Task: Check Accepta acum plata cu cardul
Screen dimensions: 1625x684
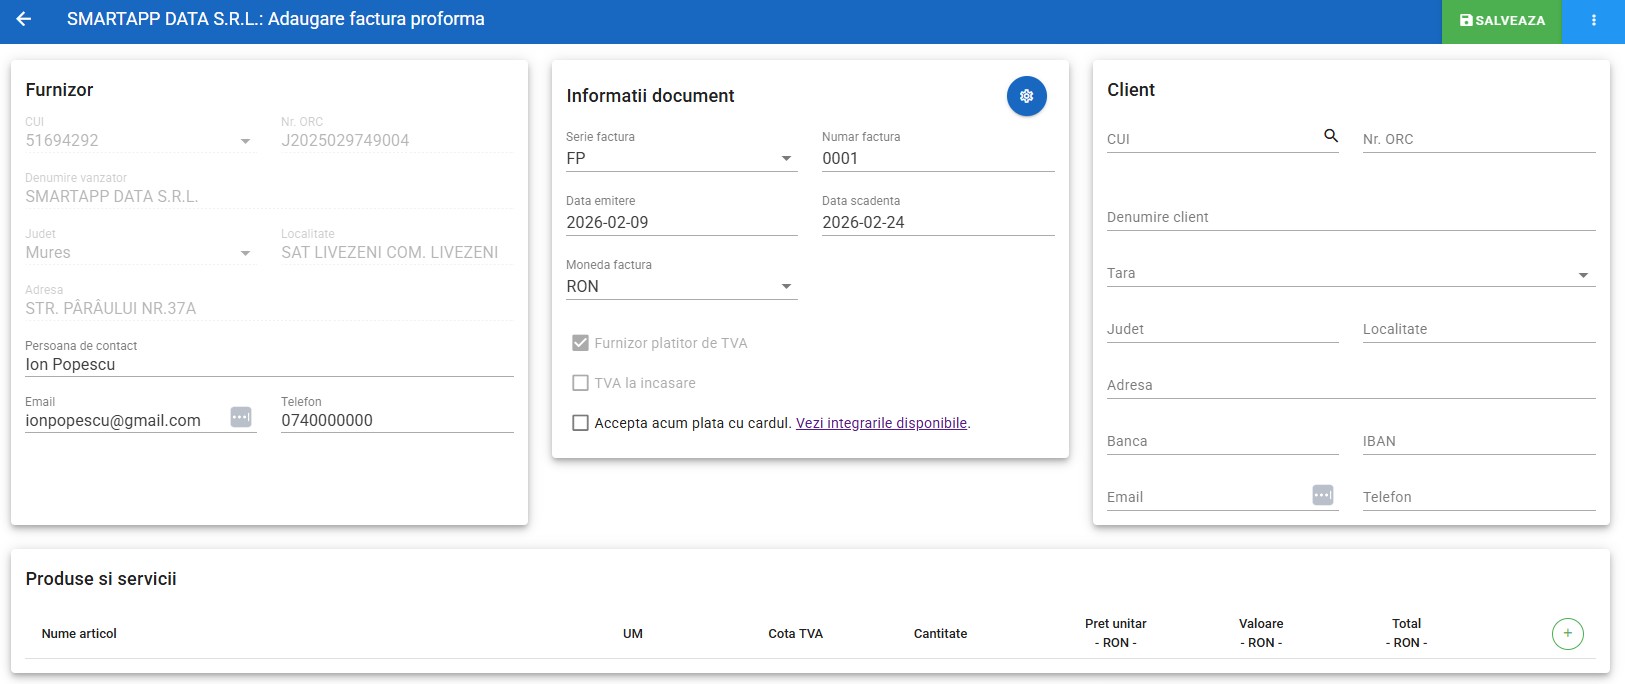Action: tap(580, 423)
